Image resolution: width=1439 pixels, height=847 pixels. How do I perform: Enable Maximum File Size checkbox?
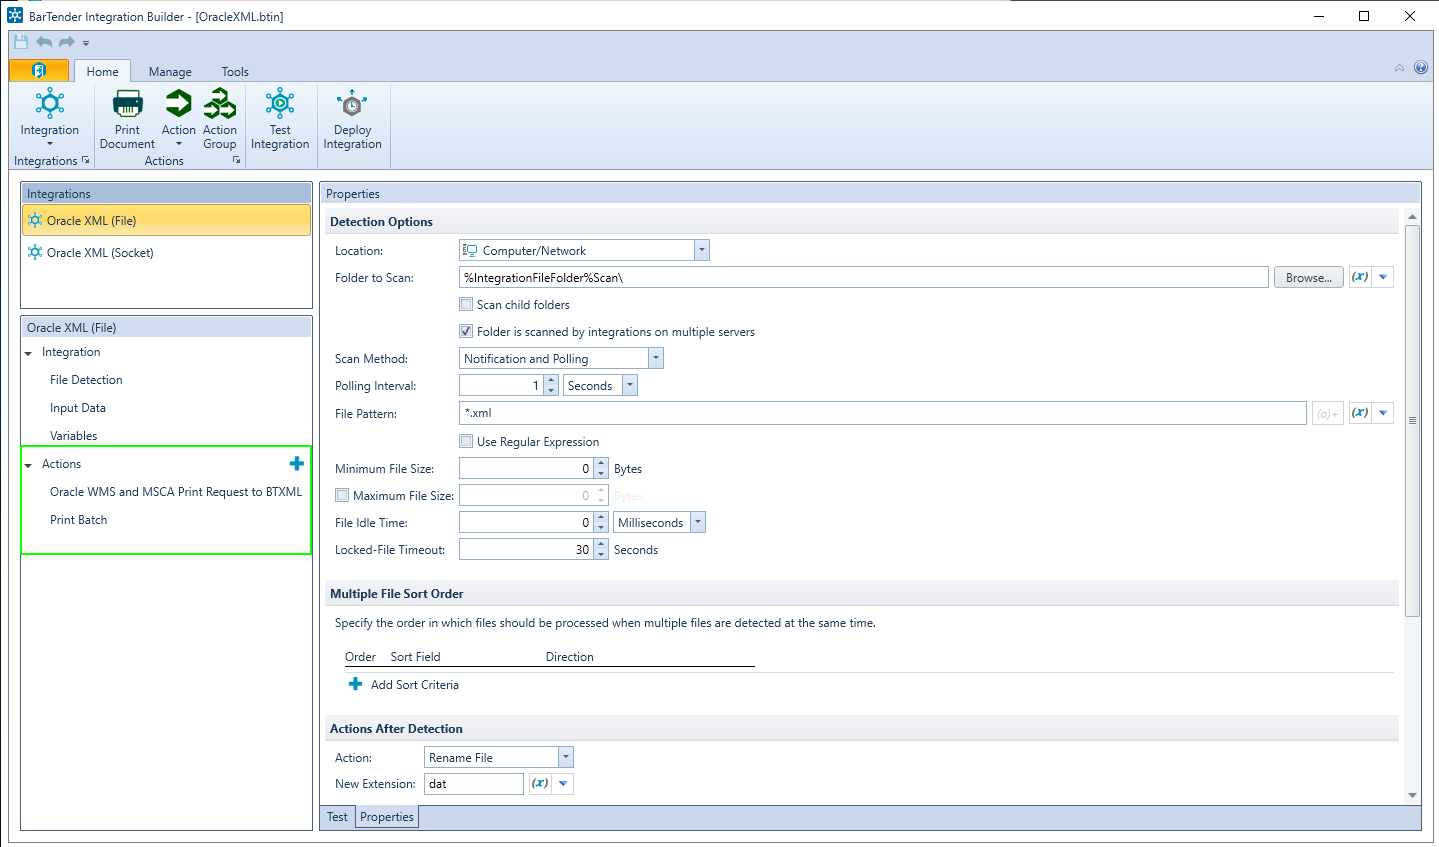pos(342,495)
